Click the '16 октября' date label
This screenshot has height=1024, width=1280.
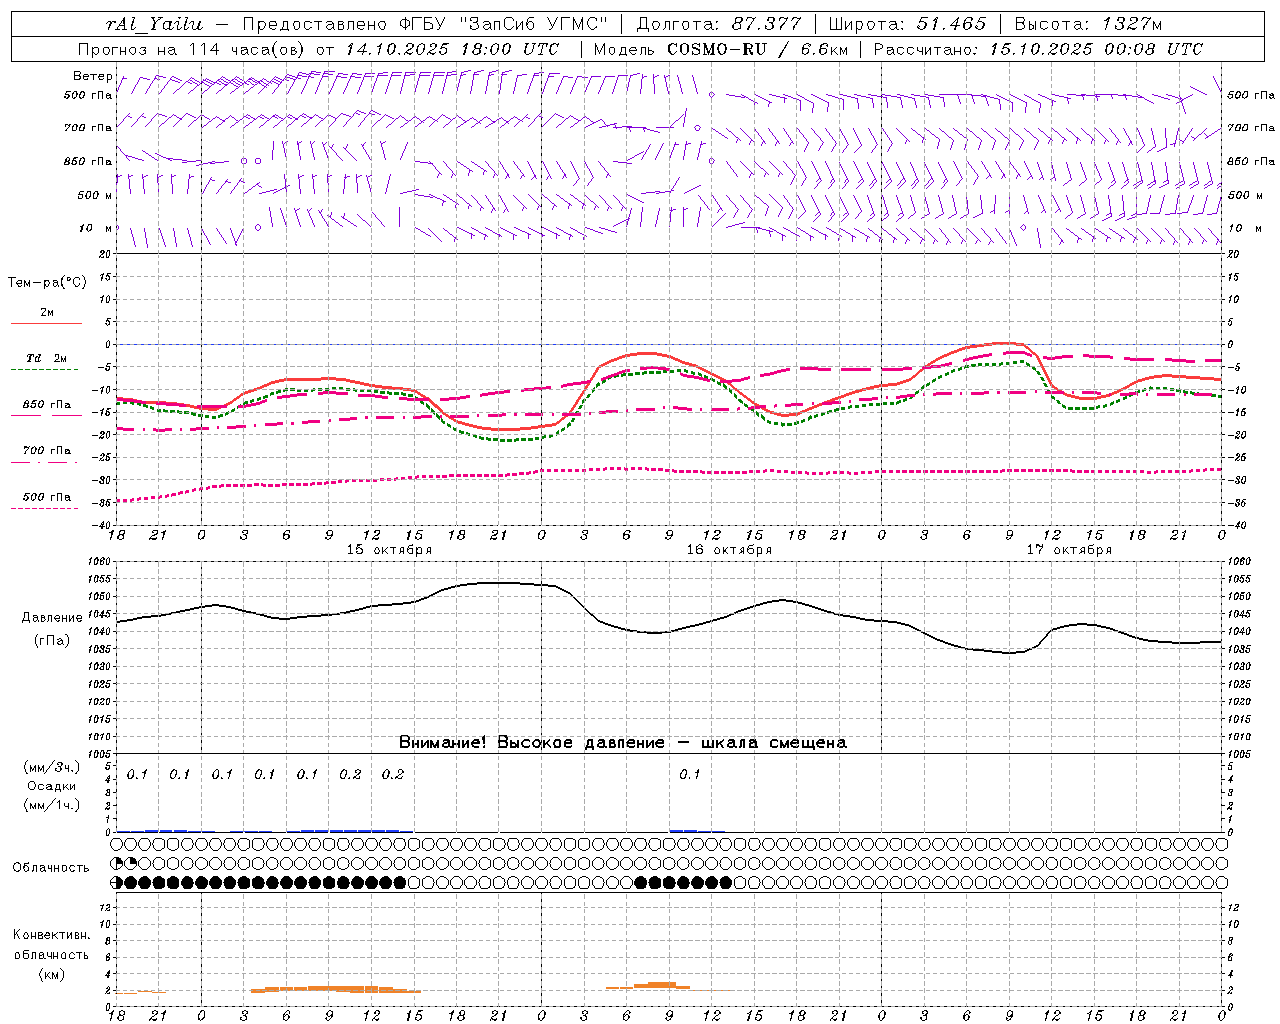[x=729, y=550]
